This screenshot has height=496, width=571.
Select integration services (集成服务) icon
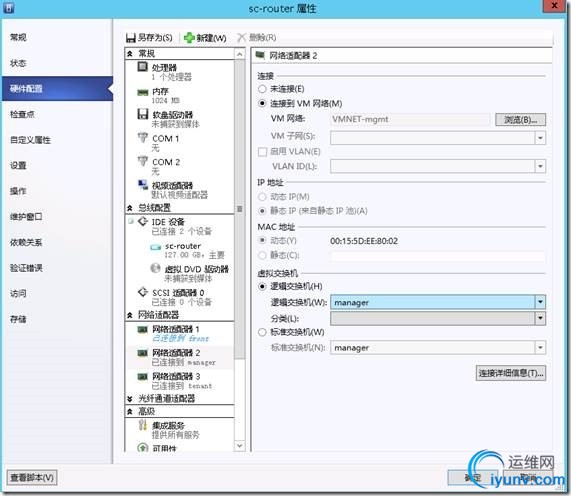click(143, 425)
